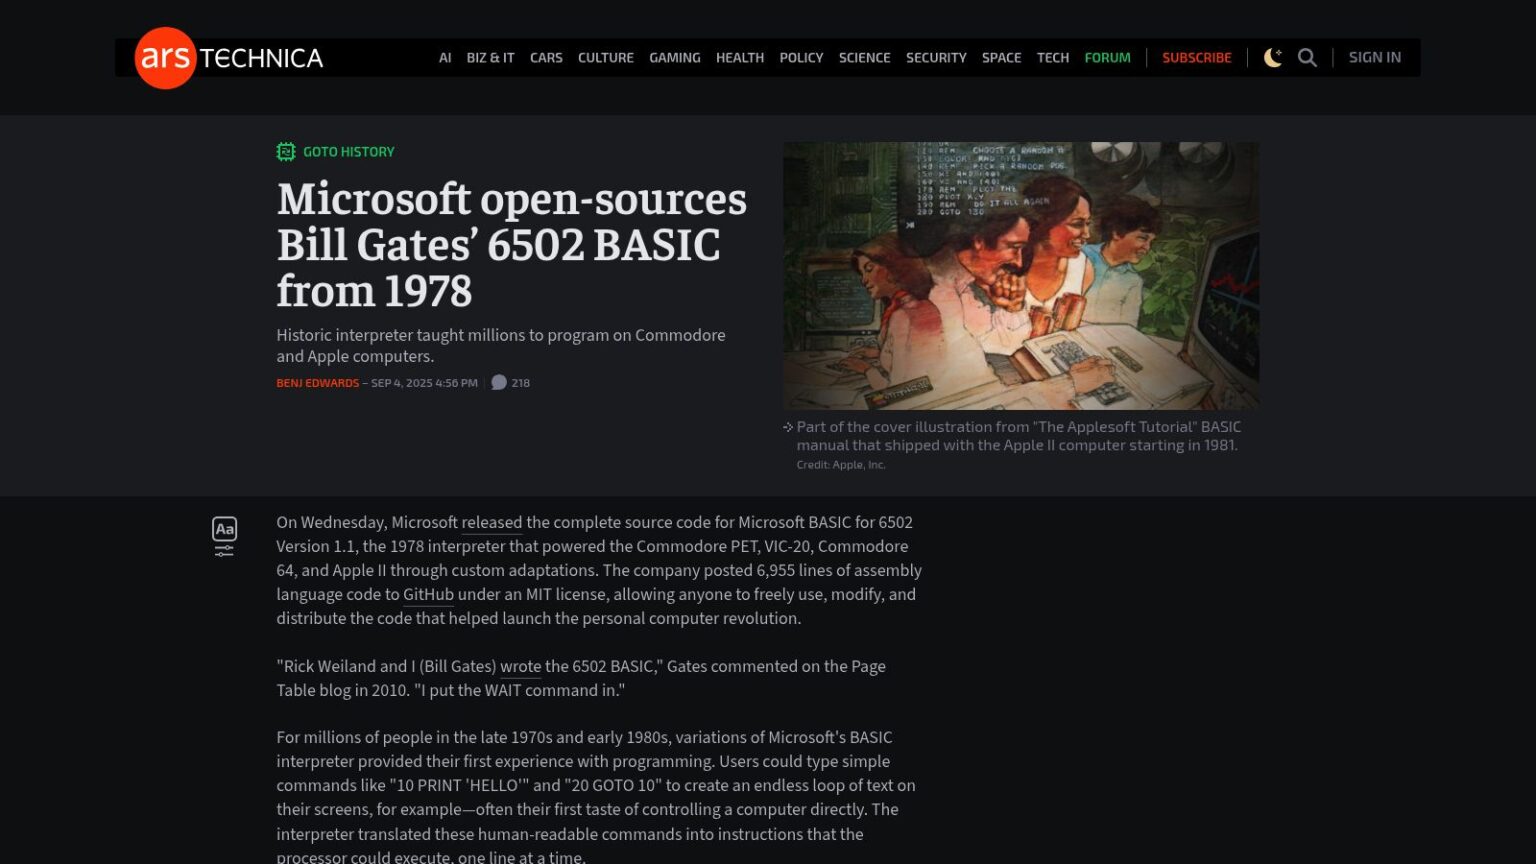
Task: Open the Biz & IT section
Action: [x=490, y=58]
